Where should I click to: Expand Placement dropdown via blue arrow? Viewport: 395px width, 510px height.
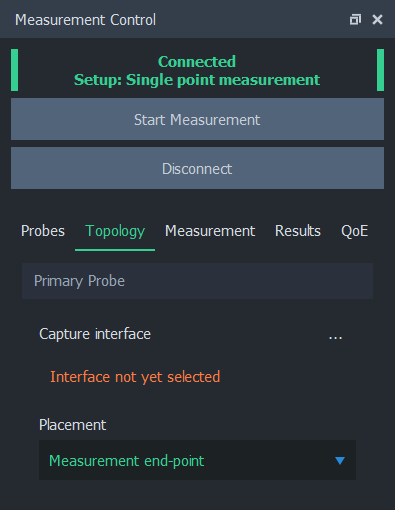point(340,461)
